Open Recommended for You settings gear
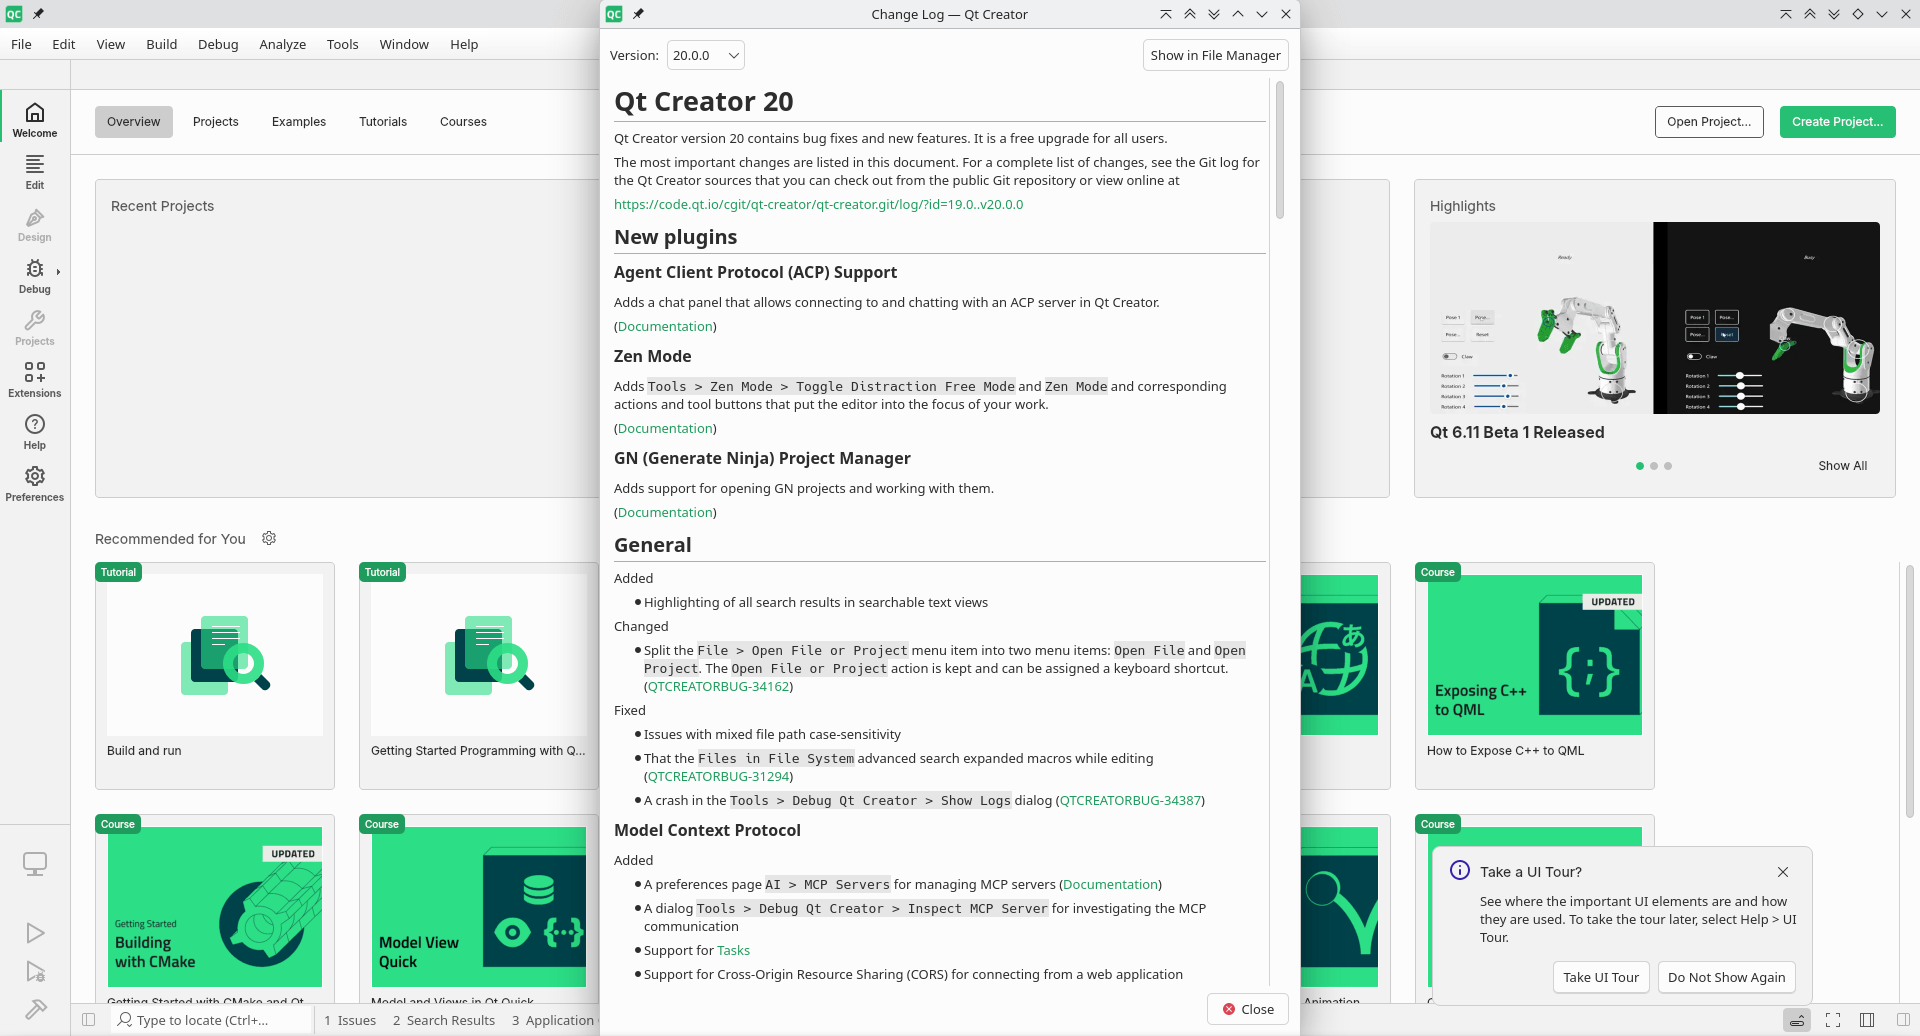 (x=269, y=538)
